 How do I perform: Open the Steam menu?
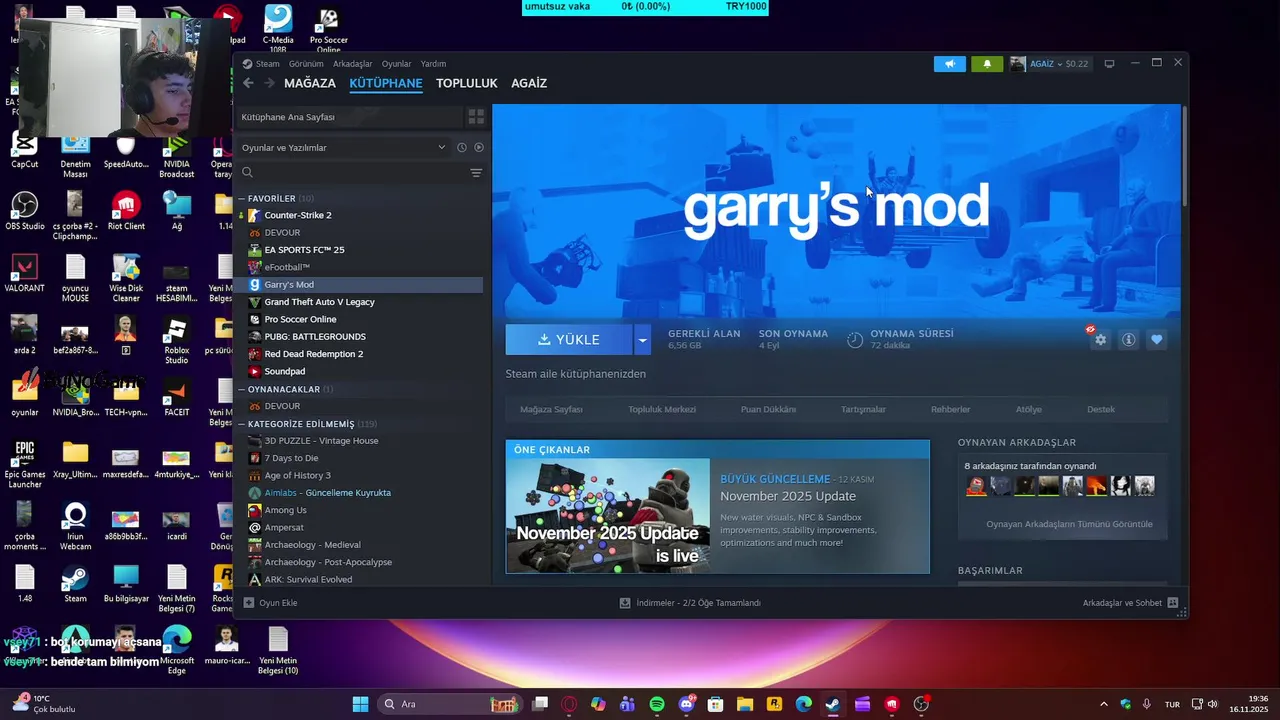[267, 64]
